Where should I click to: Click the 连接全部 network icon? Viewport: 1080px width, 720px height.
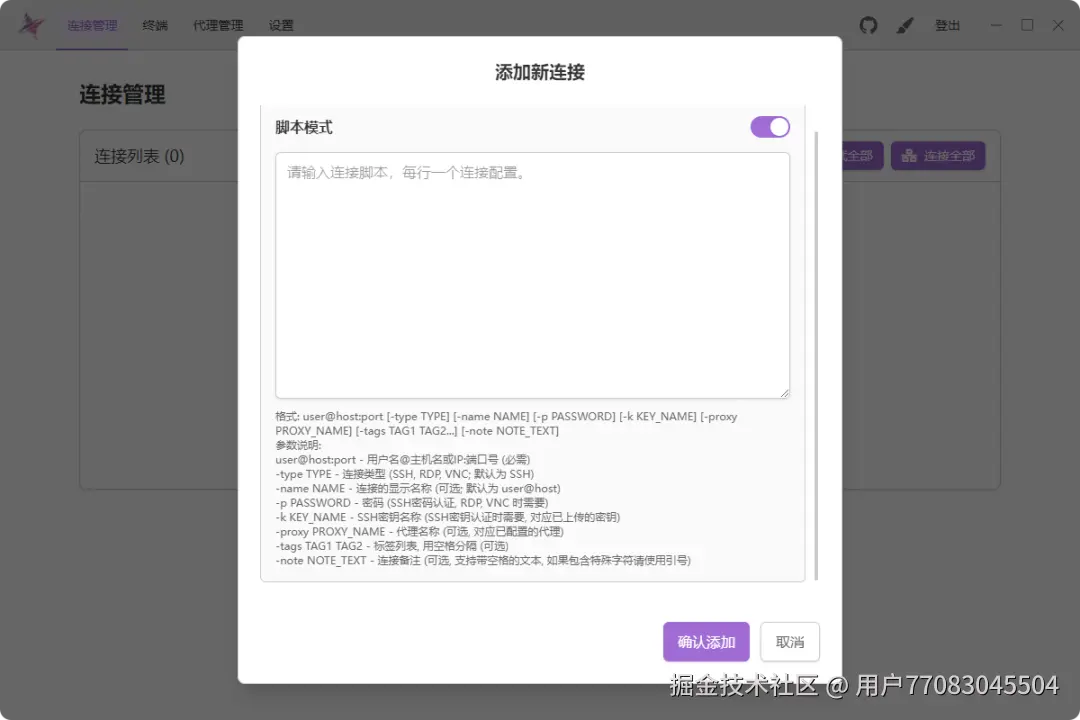(x=909, y=156)
